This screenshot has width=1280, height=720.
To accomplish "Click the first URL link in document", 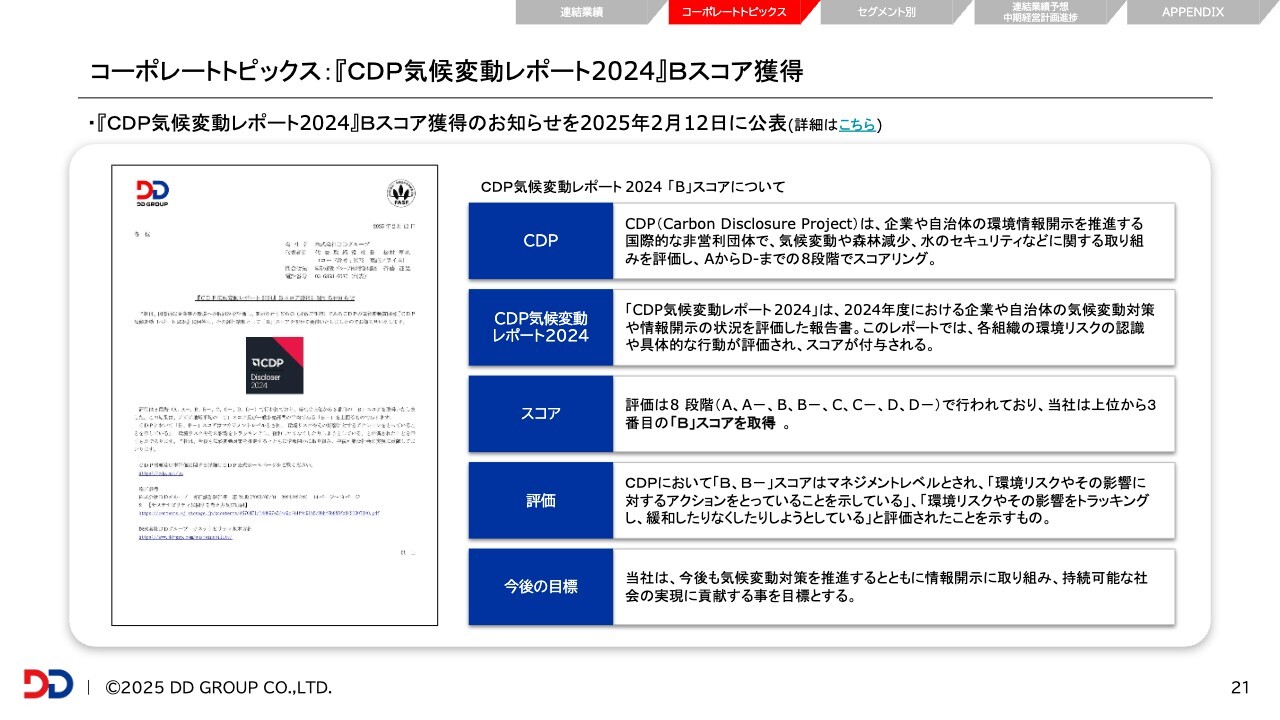I will point(163,476).
